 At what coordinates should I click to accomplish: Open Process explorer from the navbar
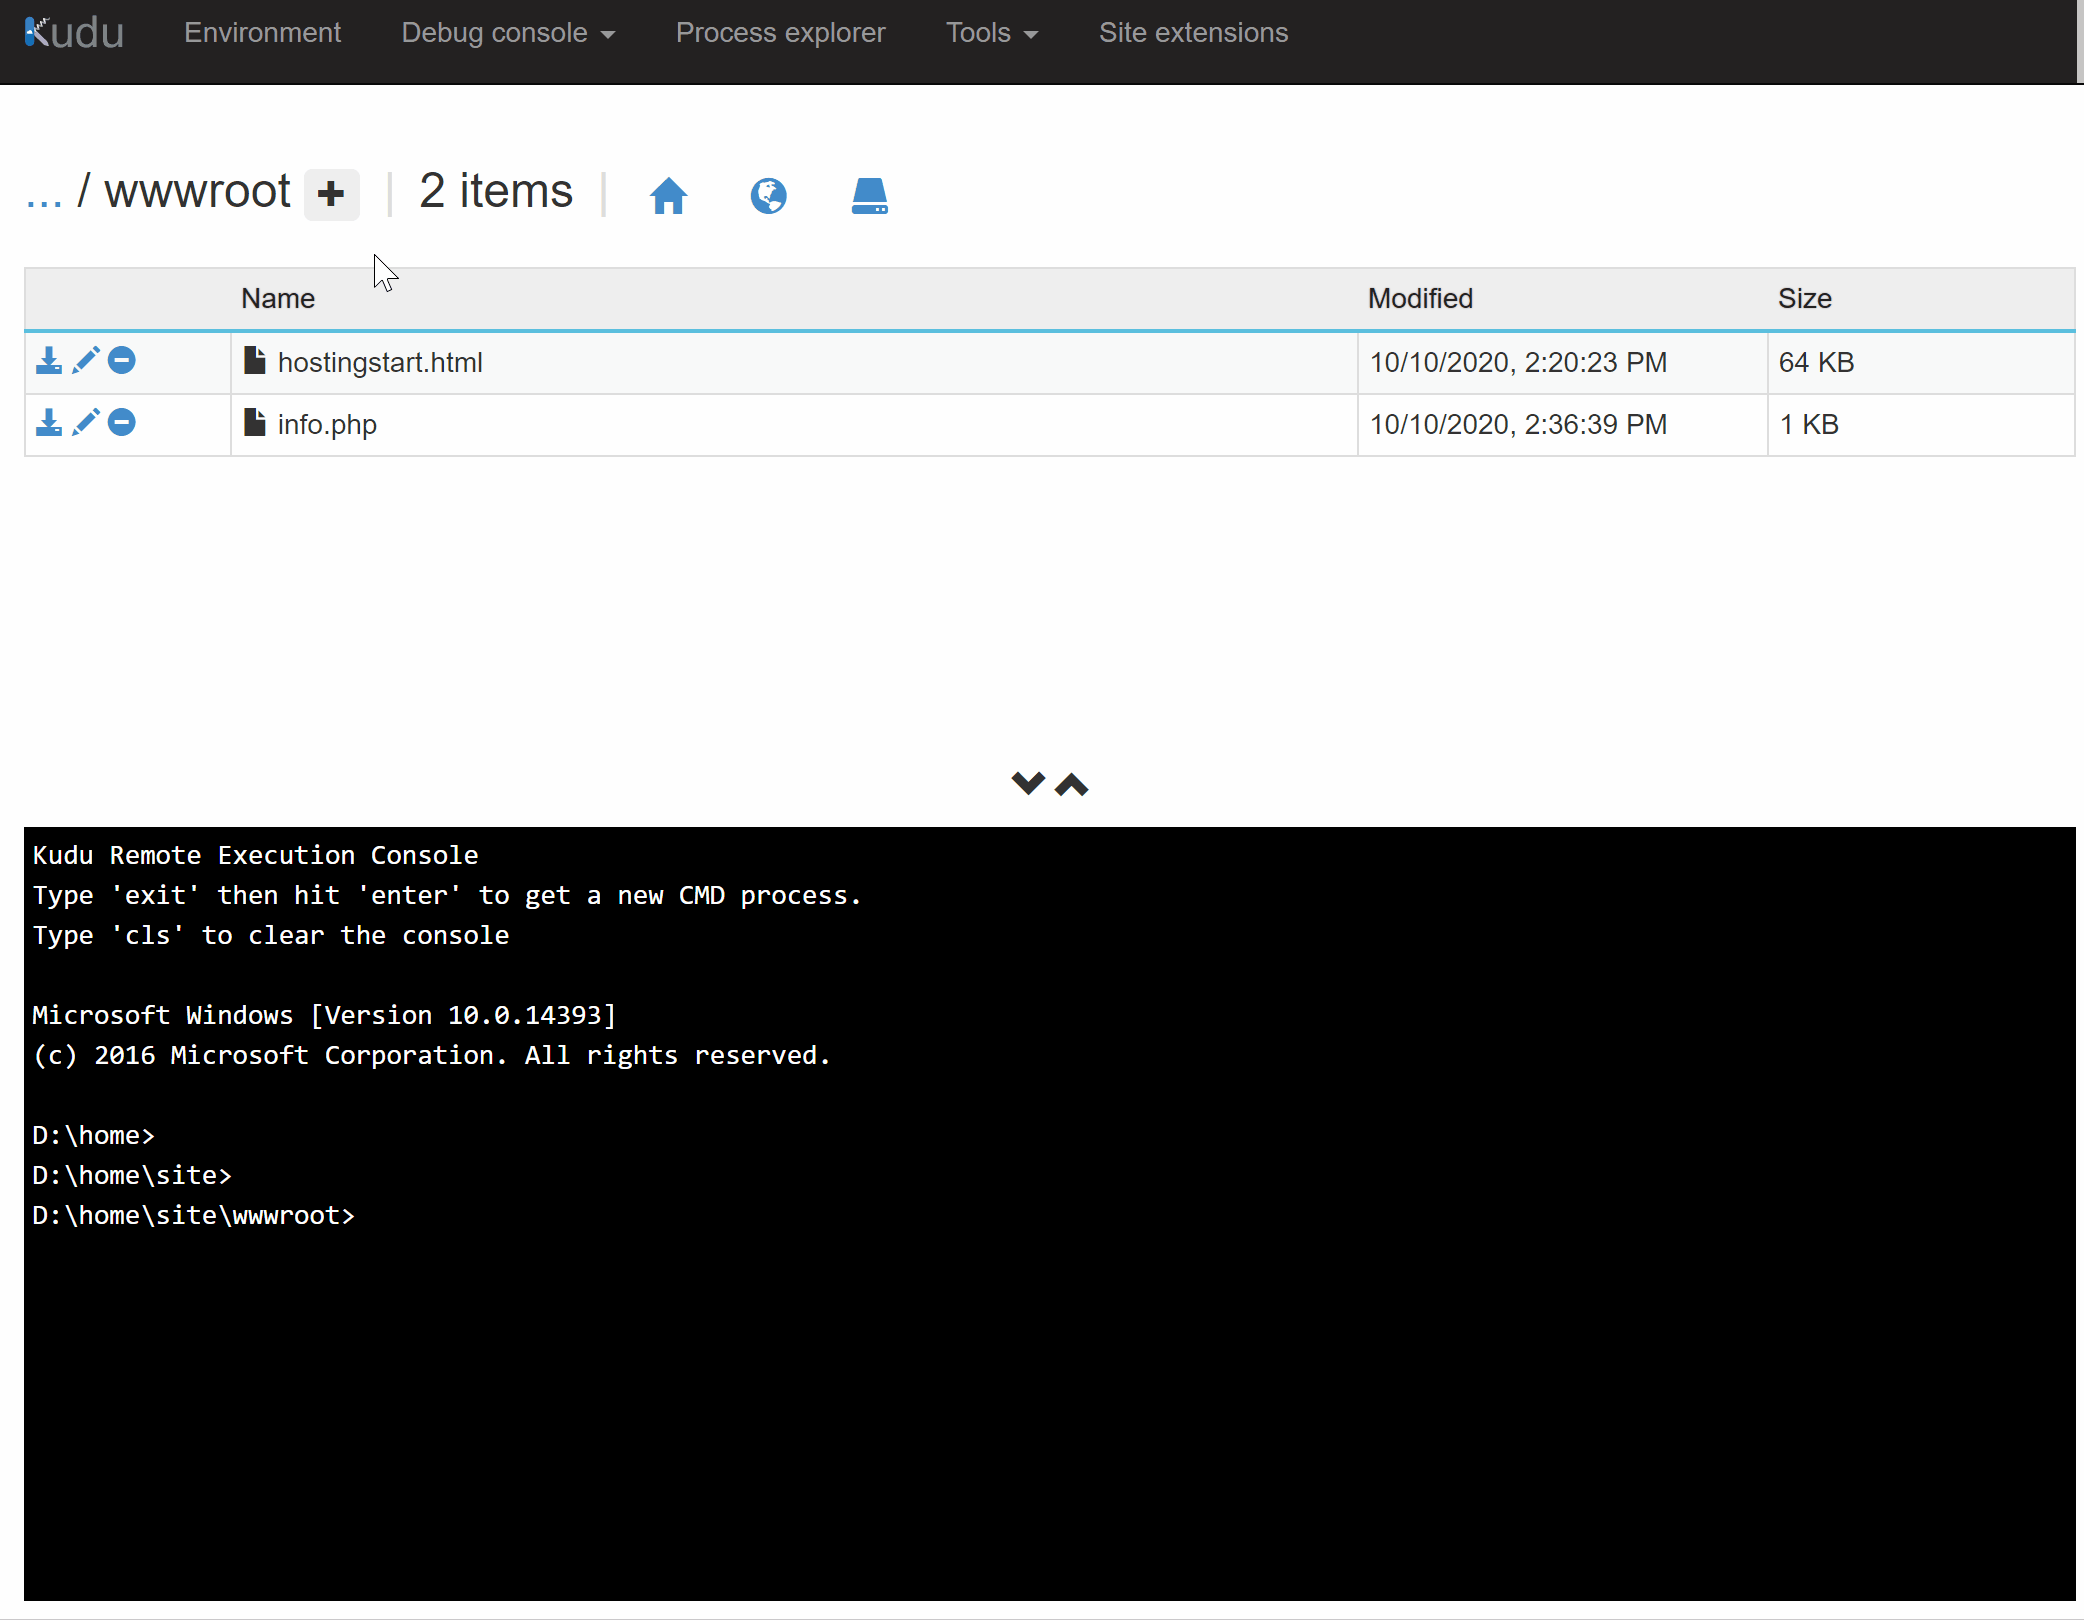780,33
